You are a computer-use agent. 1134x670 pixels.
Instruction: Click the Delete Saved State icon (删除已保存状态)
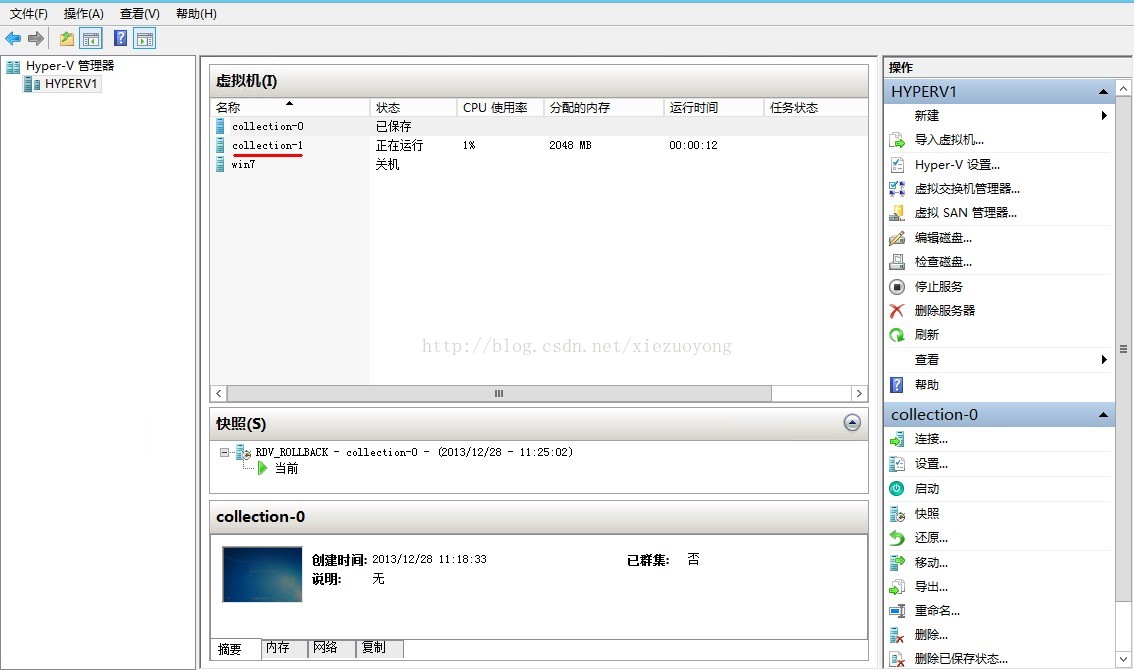(x=897, y=659)
